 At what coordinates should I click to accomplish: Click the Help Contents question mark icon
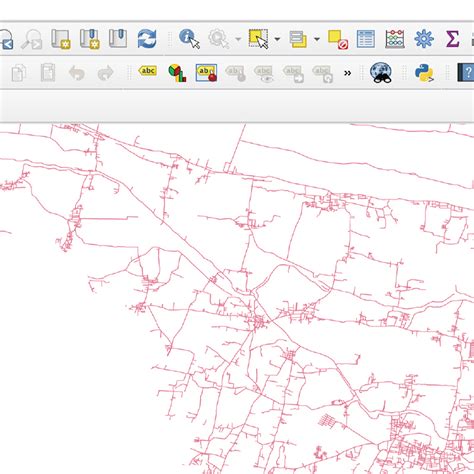coord(466,72)
